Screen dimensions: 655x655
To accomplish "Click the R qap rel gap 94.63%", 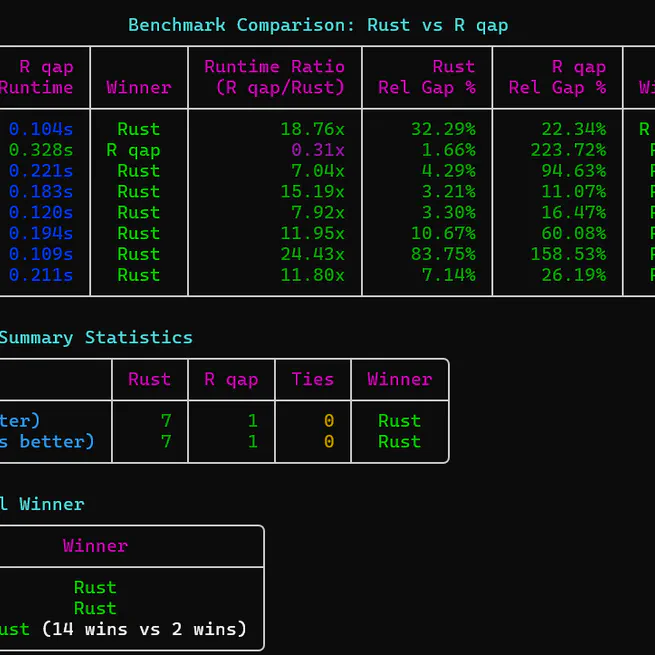I will click(x=574, y=171).
